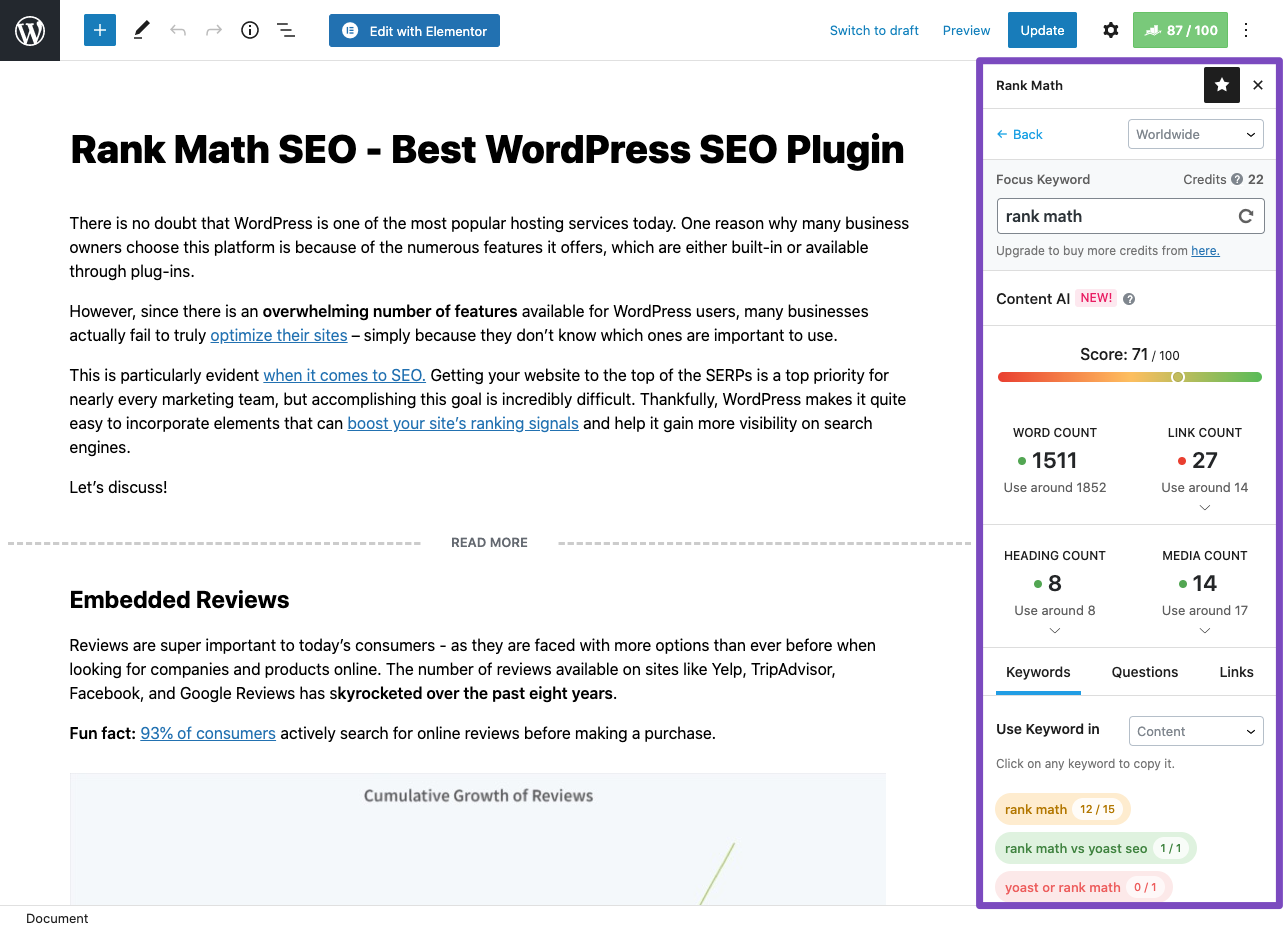1283x930 pixels.
Task: Undo the last change
Action: (178, 30)
